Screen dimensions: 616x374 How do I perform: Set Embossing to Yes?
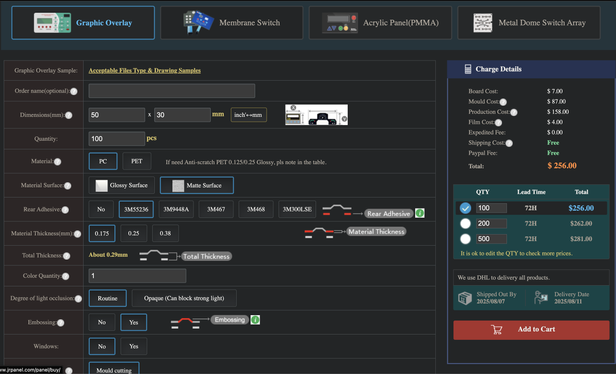tap(134, 322)
